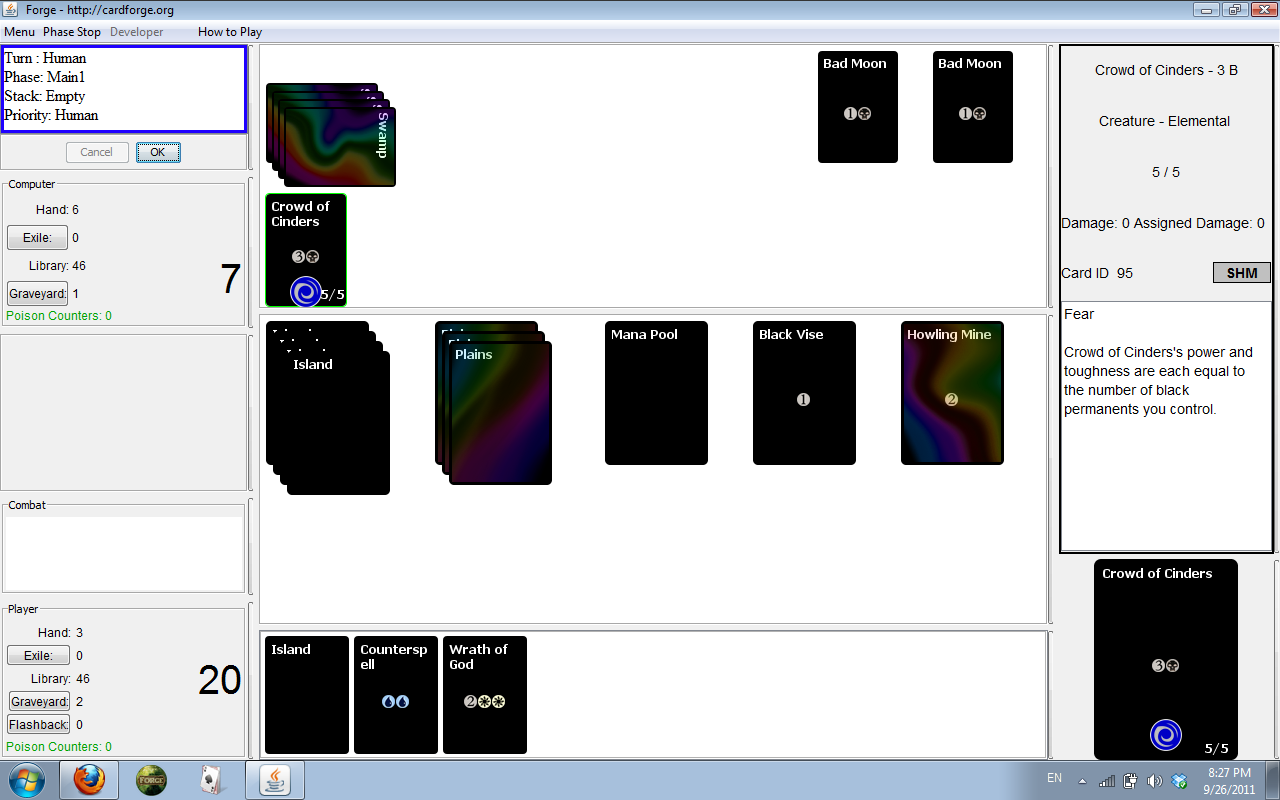
Task: Open the Windows Start menu
Action: [26, 780]
